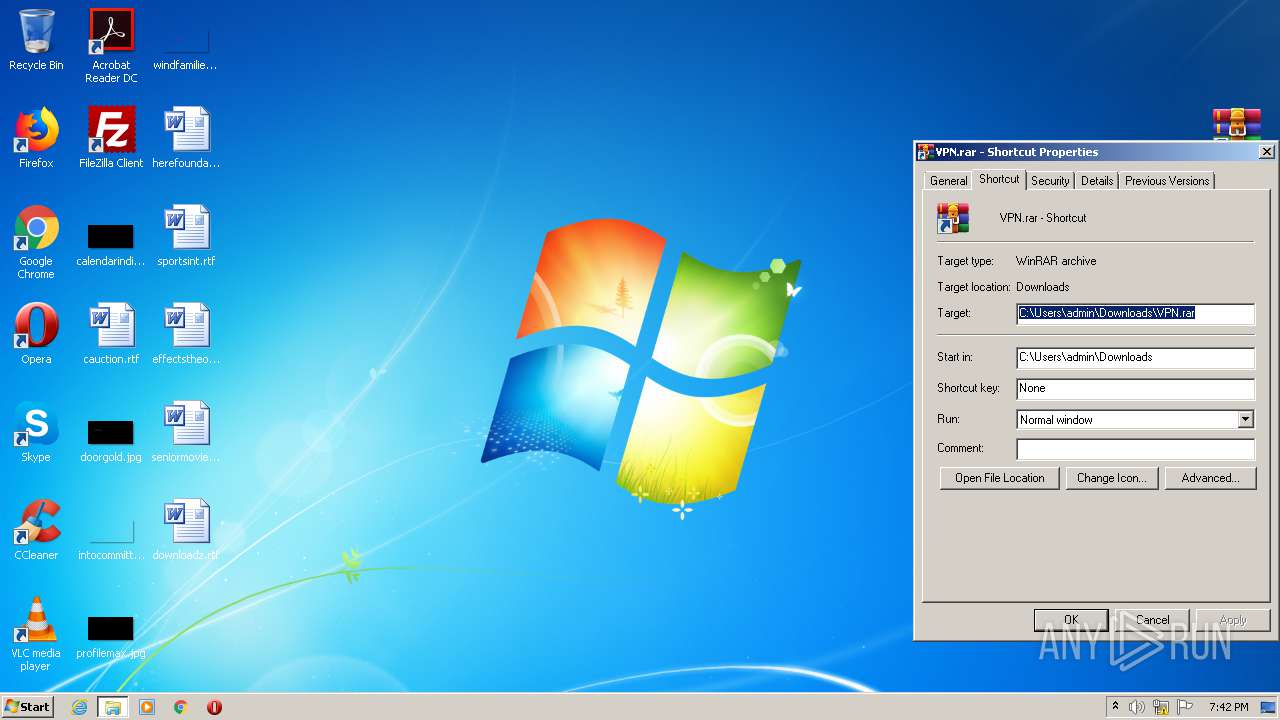Select the VLC media player icon
The width and height of the screenshot is (1280, 720).
coord(36,634)
